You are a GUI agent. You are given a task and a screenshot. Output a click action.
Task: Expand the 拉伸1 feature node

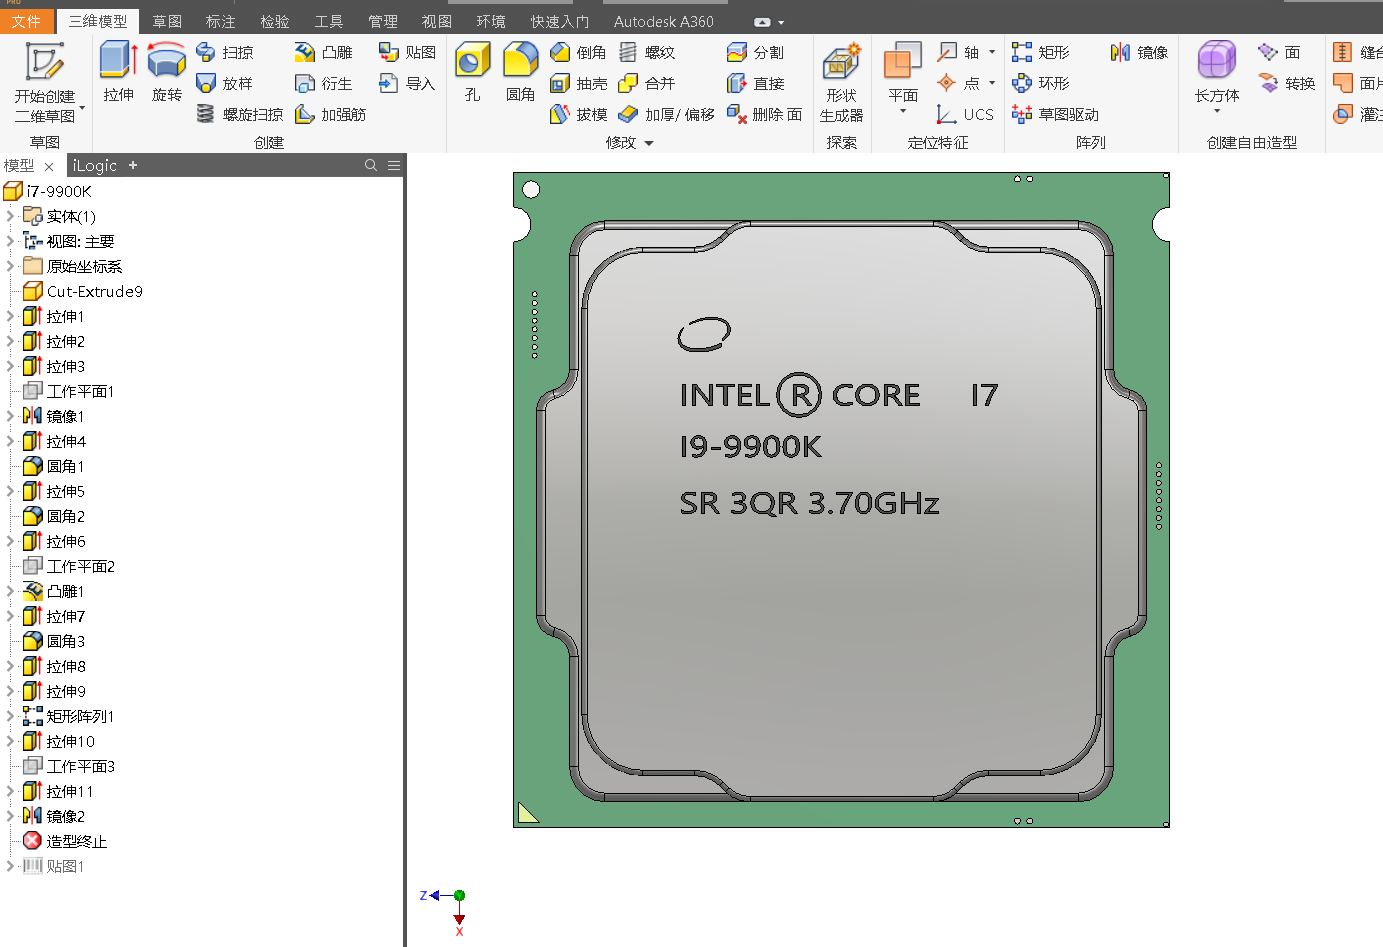[10, 316]
